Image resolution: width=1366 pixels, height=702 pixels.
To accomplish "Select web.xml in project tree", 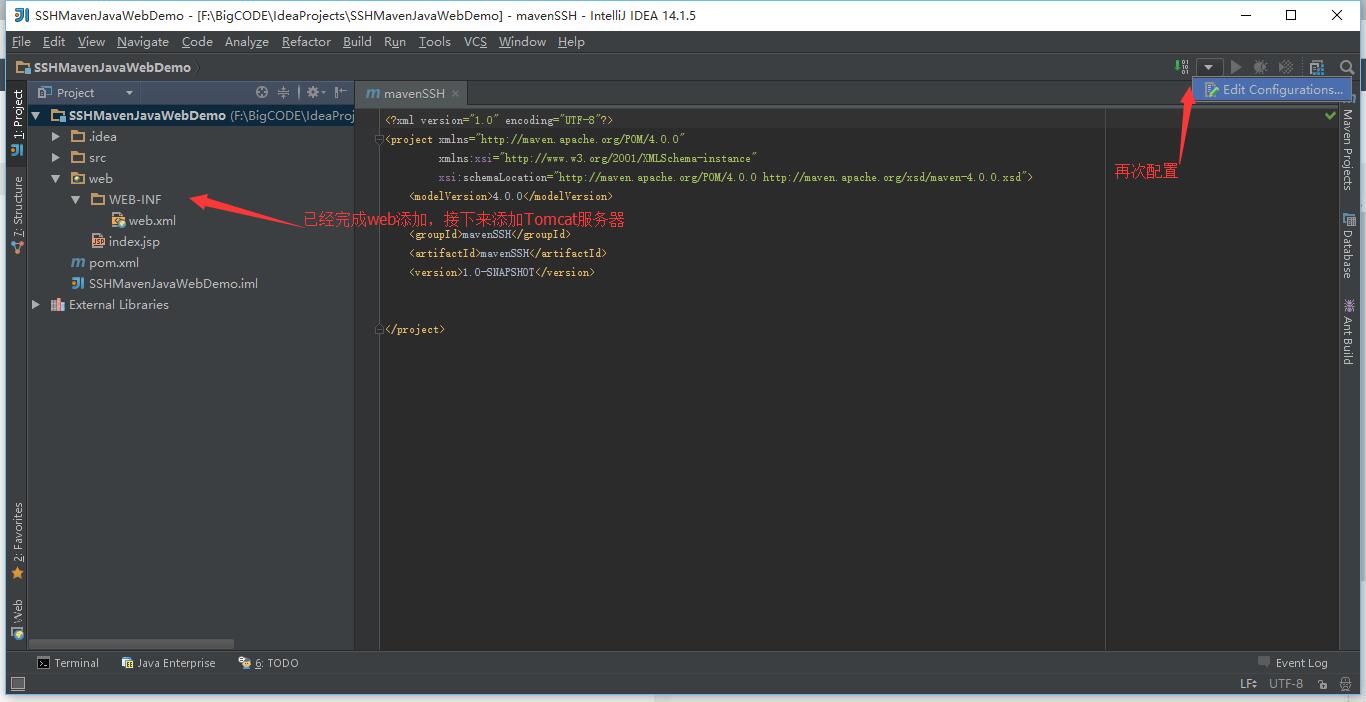I will 144,221.
